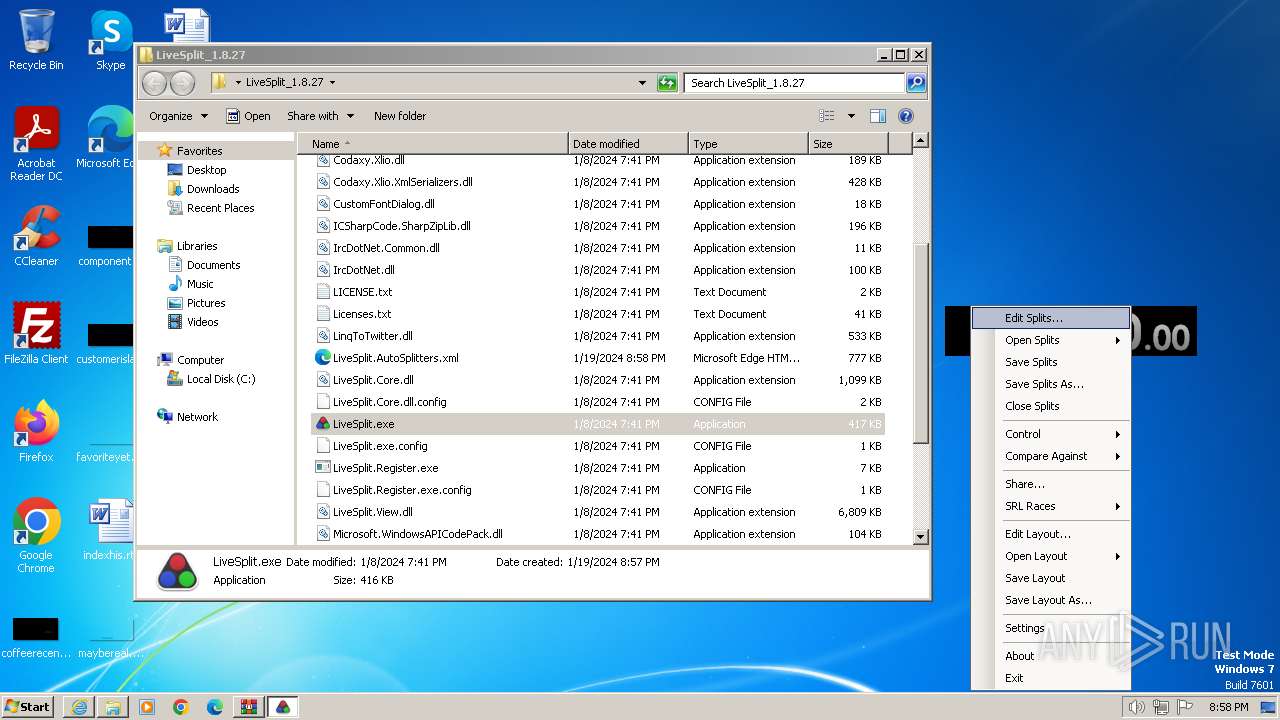Select LiveSplit.Core.dll file row
This screenshot has height=720, width=1280.
click(598, 380)
